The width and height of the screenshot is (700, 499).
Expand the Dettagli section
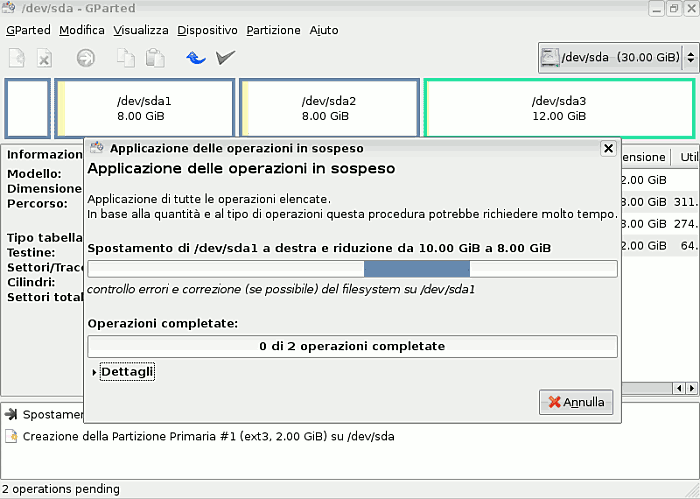point(126,372)
